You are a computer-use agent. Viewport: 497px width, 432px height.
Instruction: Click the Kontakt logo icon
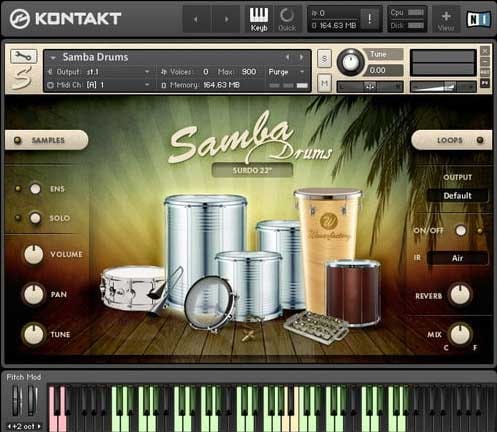[x=19, y=19]
